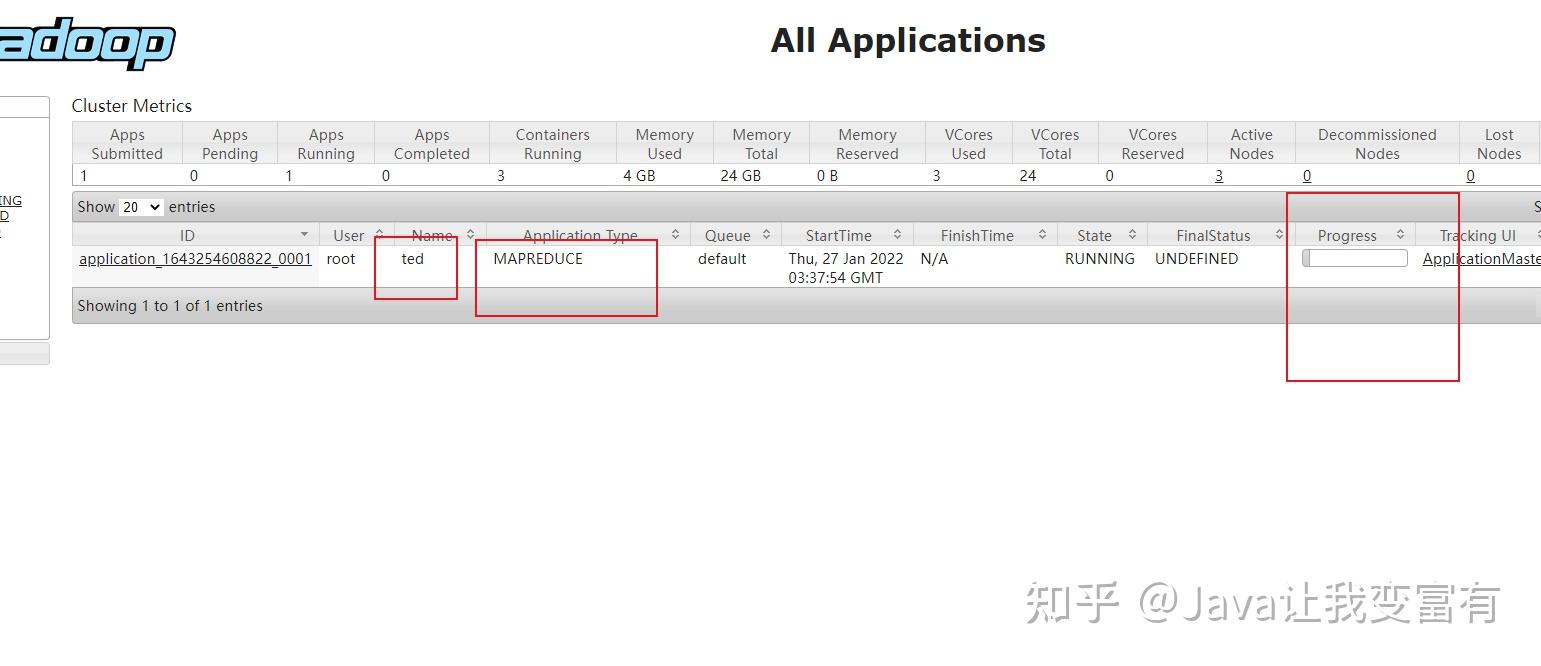Click the Active Nodes count link
This screenshot has height=666, width=1541.
coord(1219,175)
